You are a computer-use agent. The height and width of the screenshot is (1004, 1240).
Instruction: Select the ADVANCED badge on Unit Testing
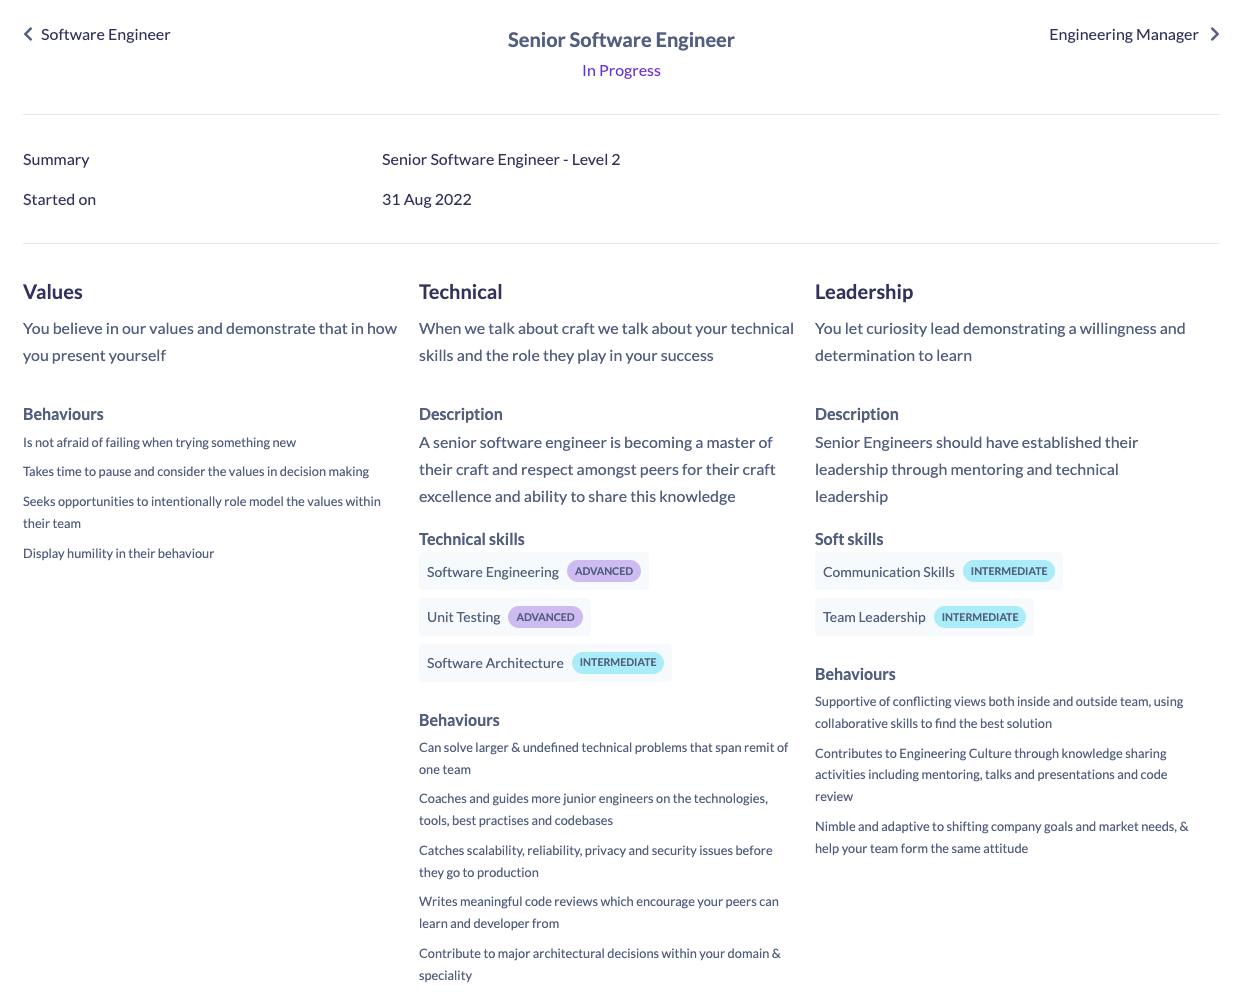[x=545, y=617]
